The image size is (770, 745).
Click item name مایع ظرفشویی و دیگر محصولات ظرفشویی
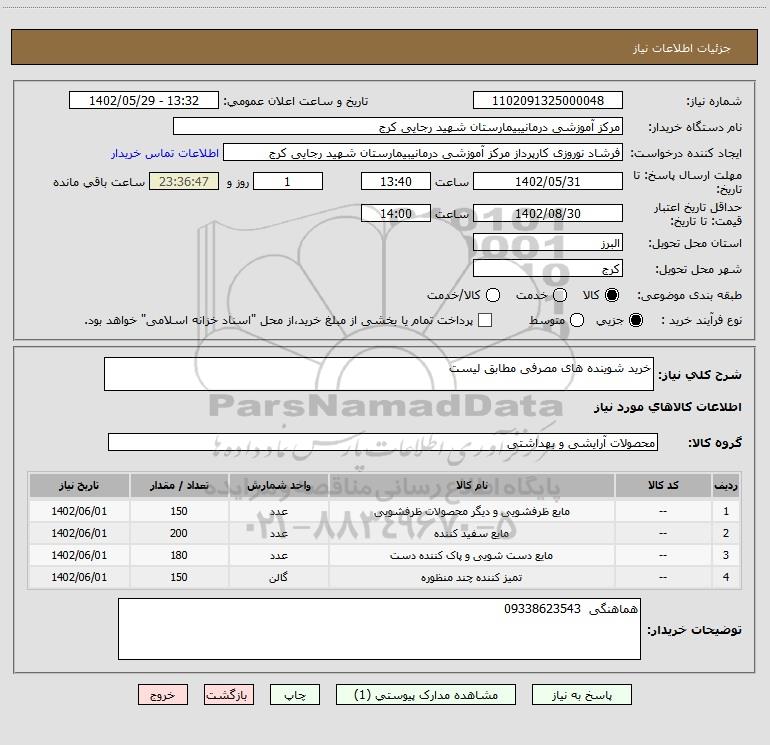[471, 512]
